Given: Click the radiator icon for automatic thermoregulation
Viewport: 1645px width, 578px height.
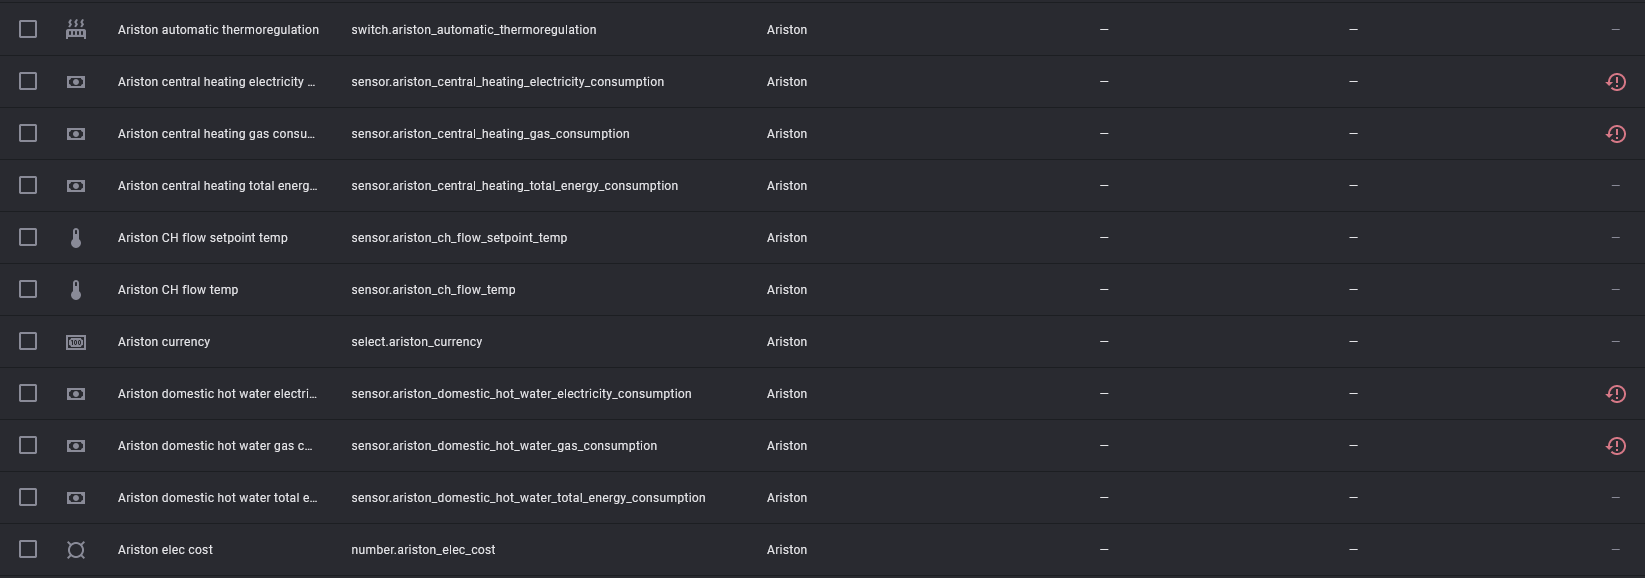Looking at the screenshot, I should (75, 29).
